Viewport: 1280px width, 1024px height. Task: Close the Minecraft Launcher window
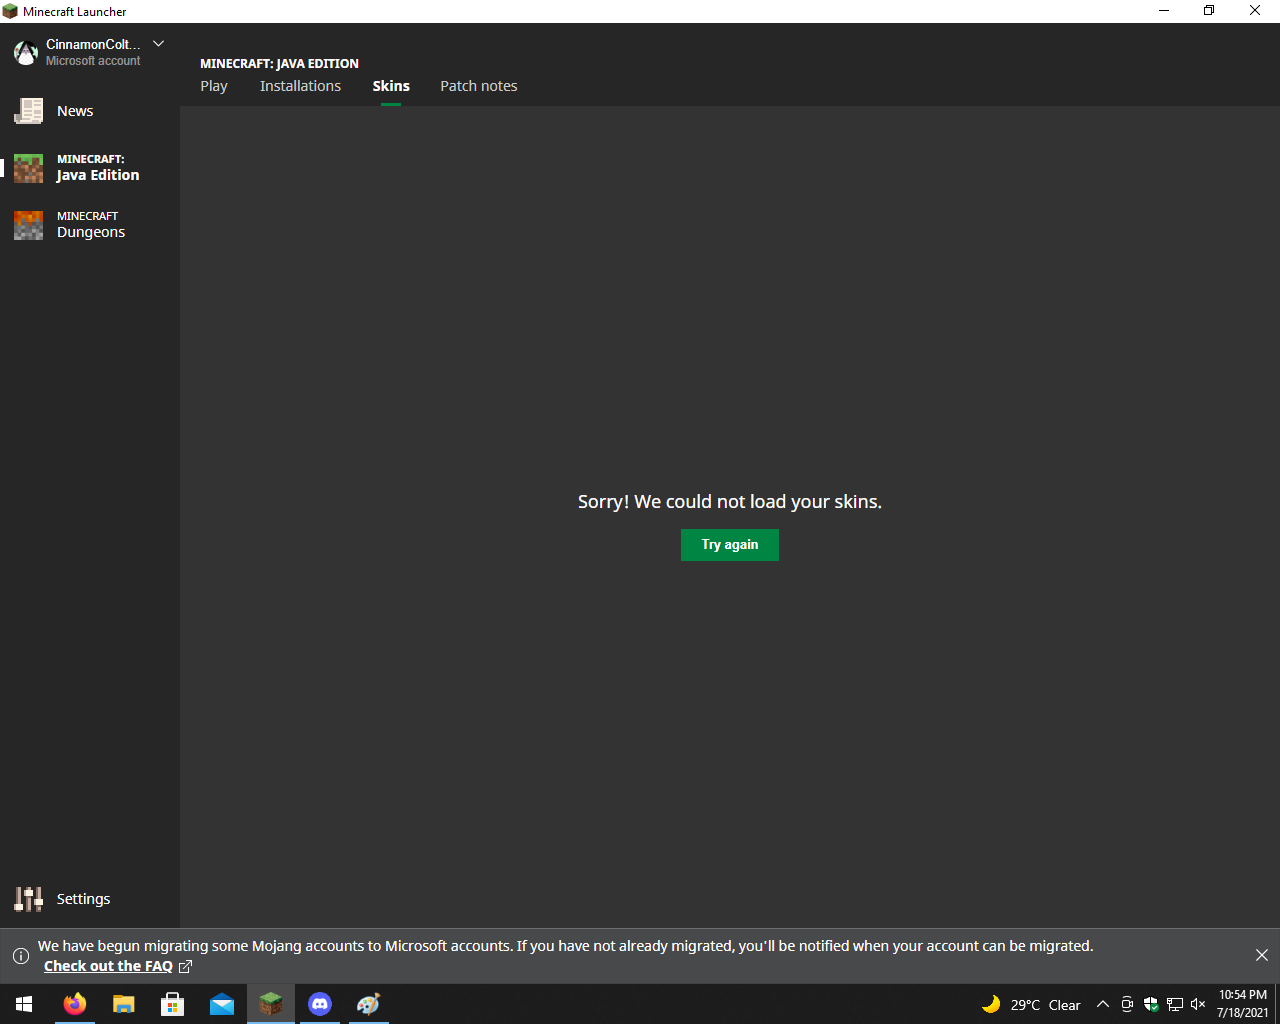point(1255,11)
